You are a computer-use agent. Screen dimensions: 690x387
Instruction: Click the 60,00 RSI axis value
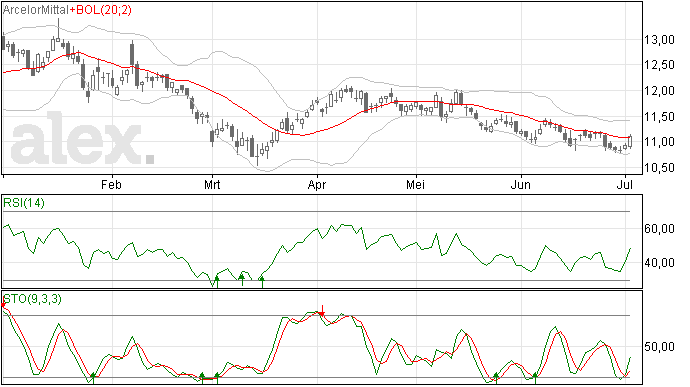(660, 229)
